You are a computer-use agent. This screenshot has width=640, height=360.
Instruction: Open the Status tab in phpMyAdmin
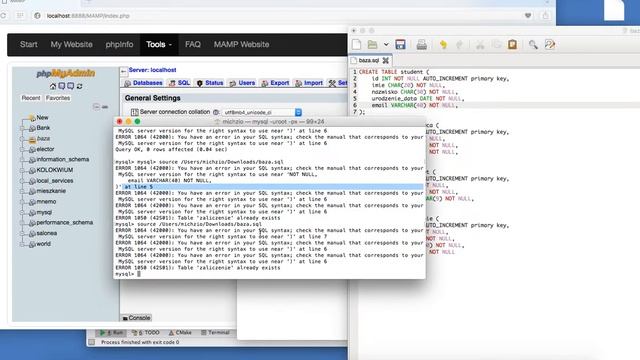point(210,83)
